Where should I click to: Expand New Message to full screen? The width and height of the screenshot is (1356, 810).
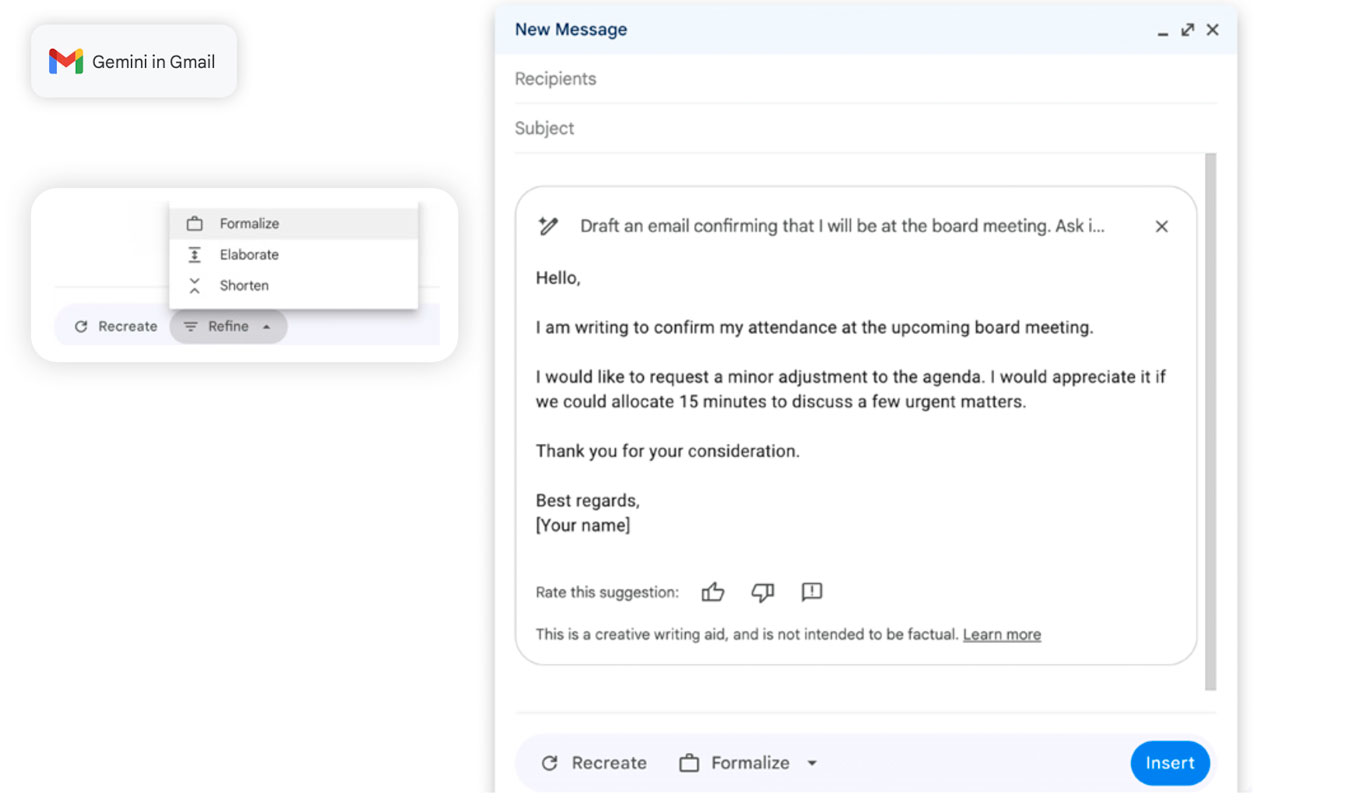[1187, 30]
